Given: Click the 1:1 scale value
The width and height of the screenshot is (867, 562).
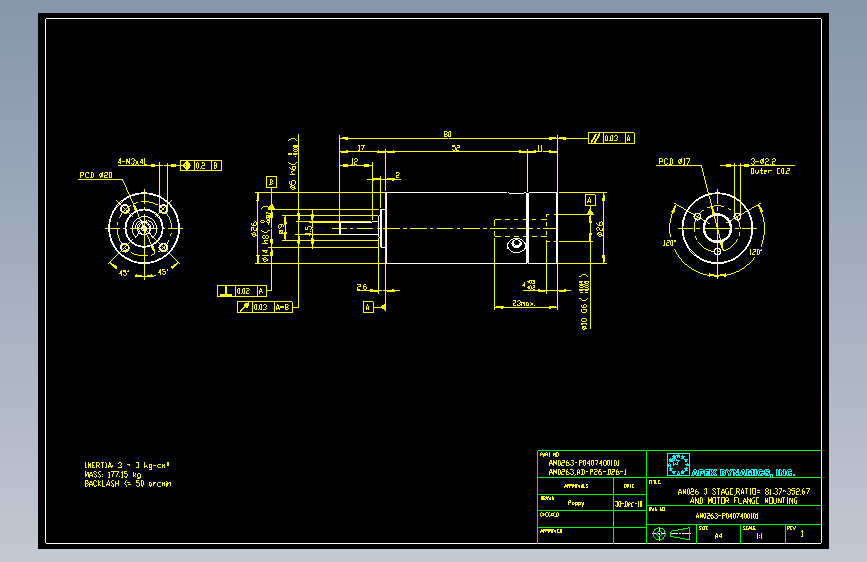Looking at the screenshot, I should (759, 535).
